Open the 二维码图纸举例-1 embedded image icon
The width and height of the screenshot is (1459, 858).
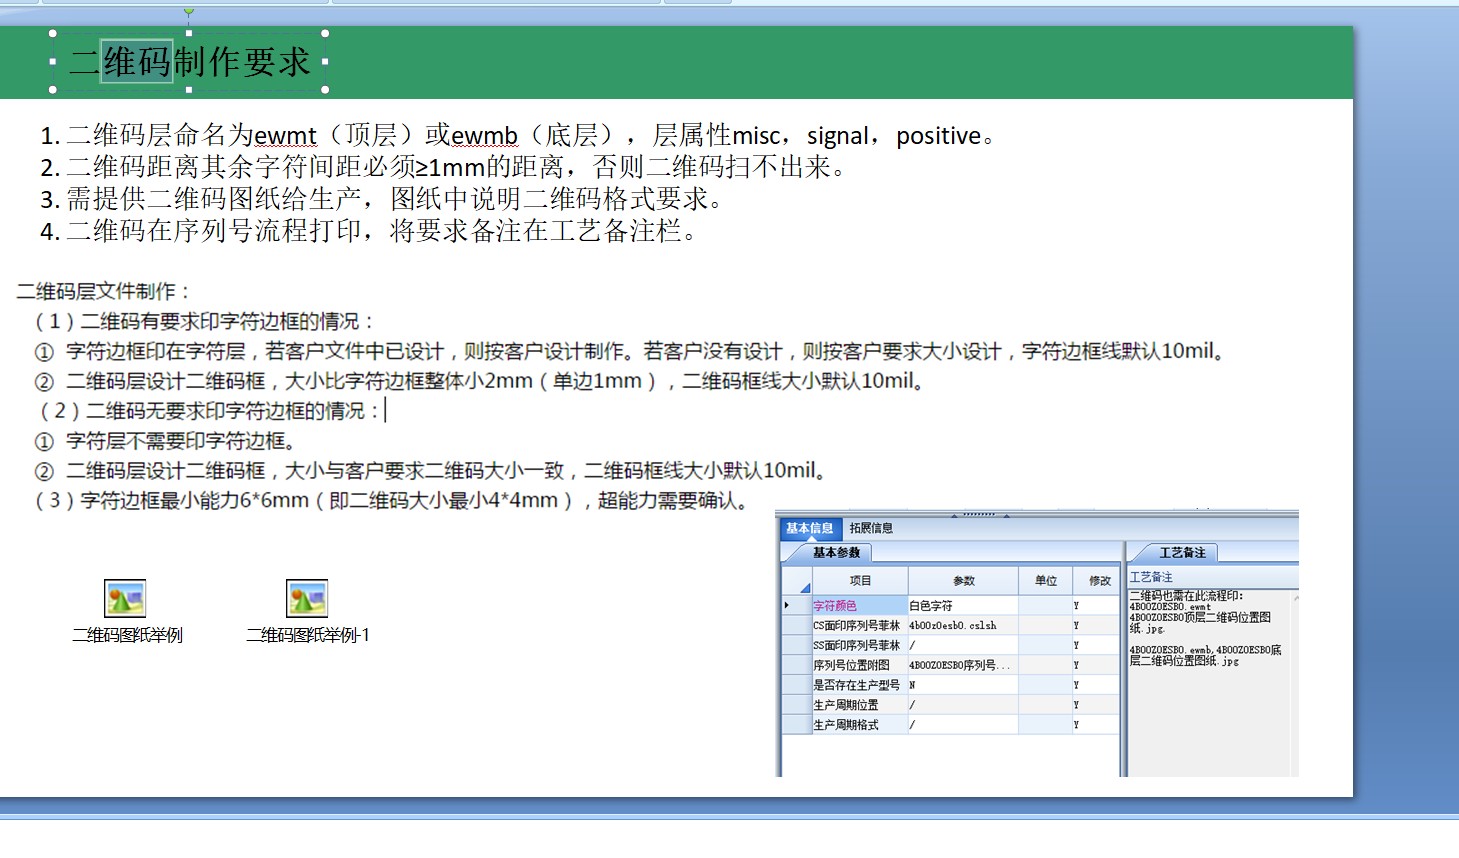tap(307, 599)
